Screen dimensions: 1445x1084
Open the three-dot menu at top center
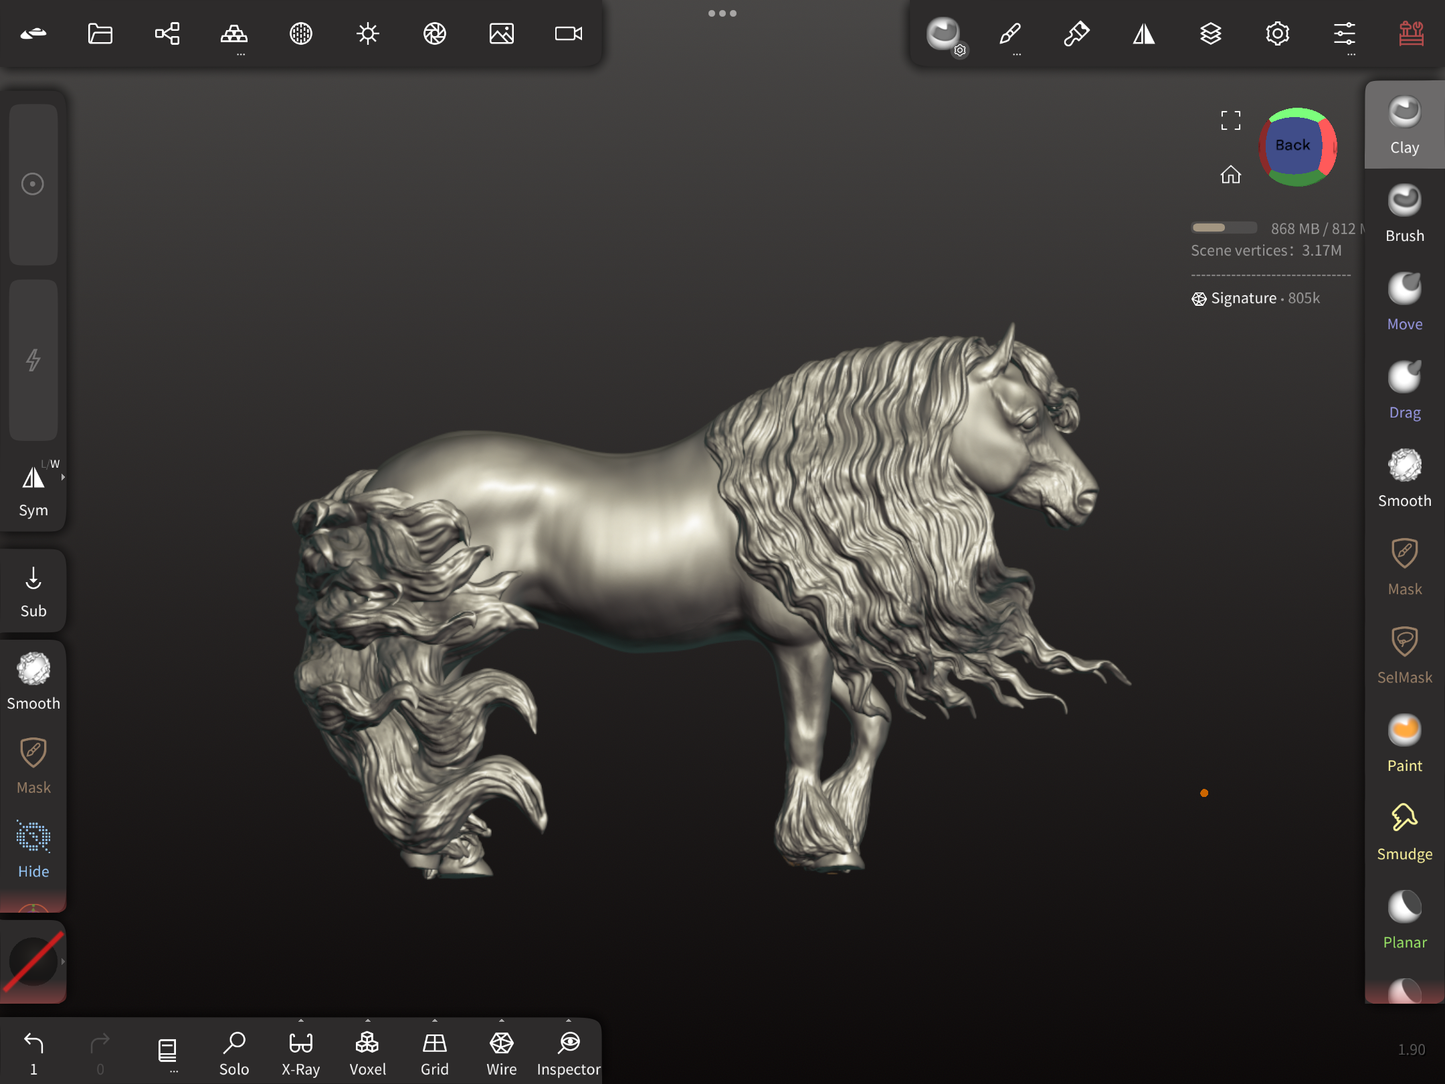(x=722, y=13)
